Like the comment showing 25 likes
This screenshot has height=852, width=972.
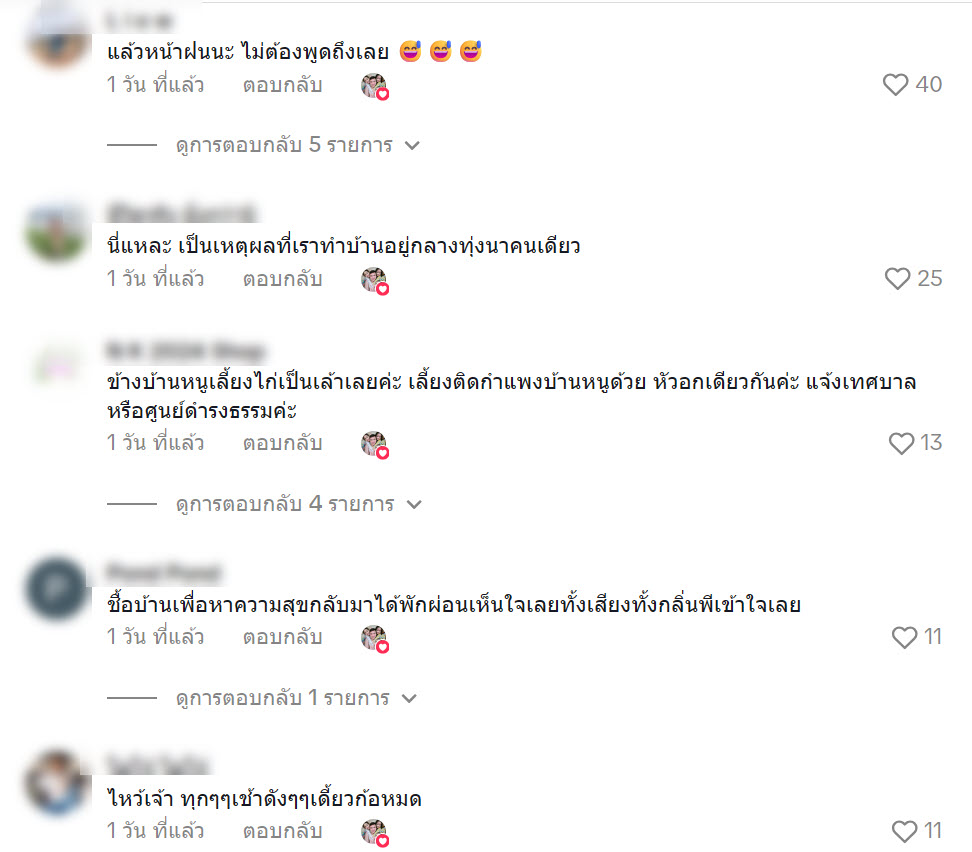897,278
